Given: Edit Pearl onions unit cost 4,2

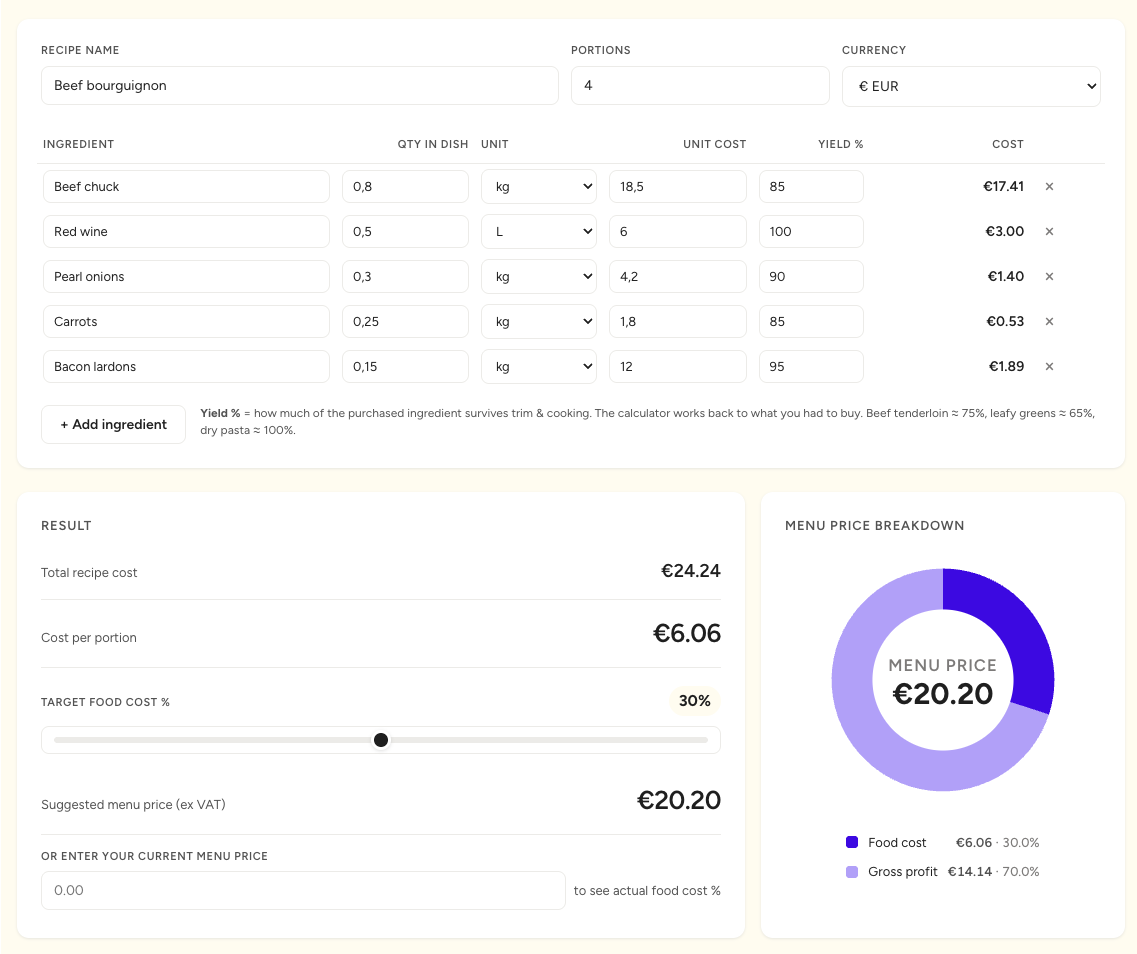Looking at the screenshot, I should (678, 276).
